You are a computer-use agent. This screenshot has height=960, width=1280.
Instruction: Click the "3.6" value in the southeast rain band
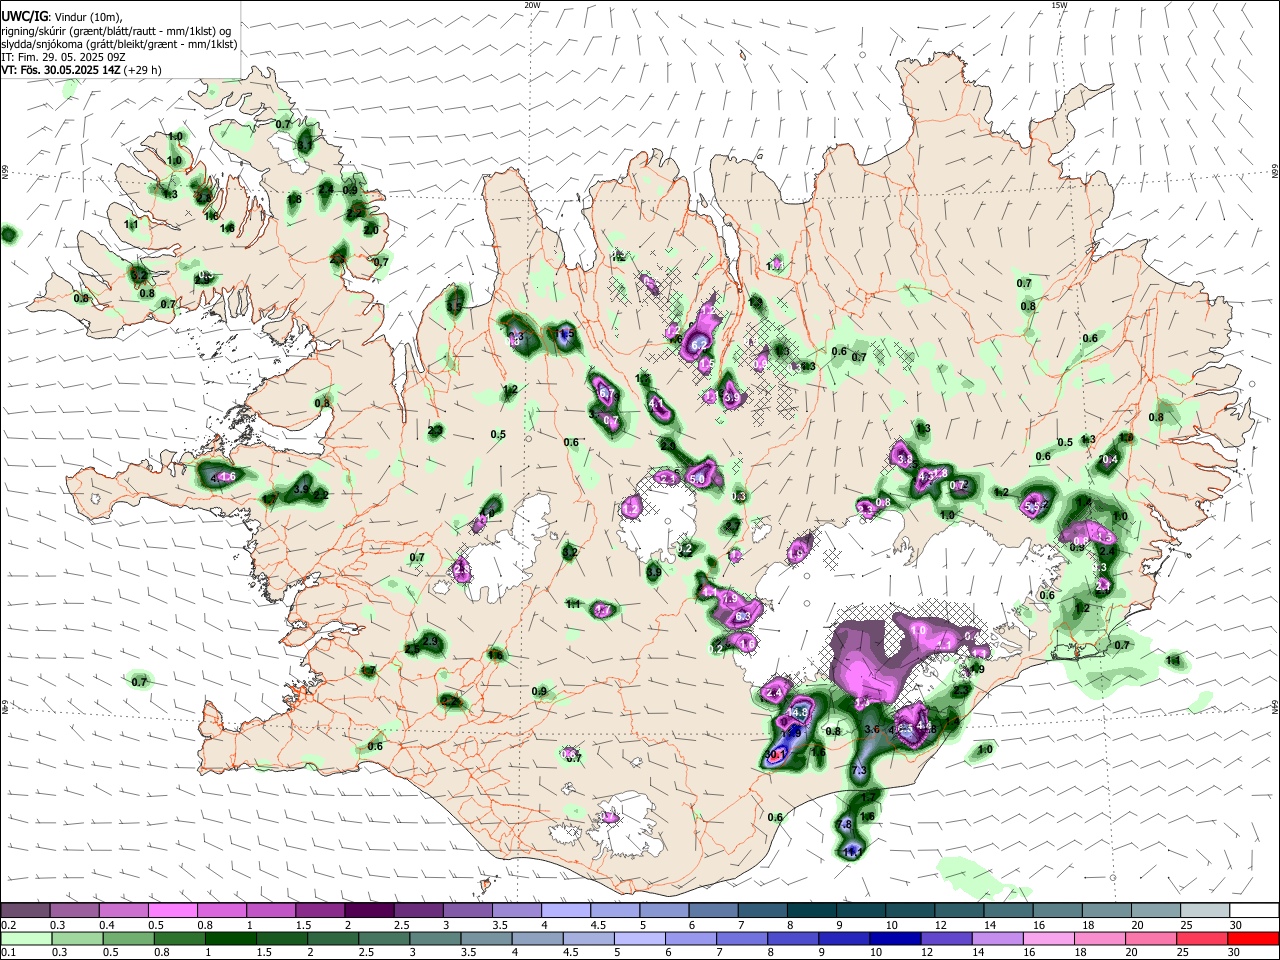click(871, 730)
